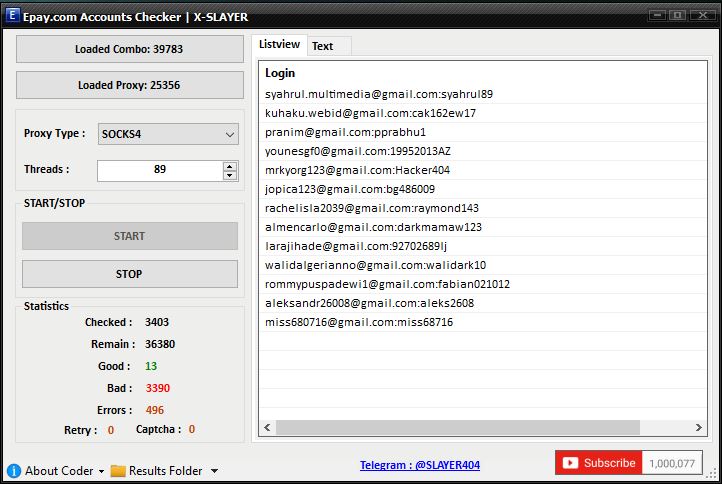
Task: Click the Results Folder yellow folder icon
Action: click(x=118, y=471)
